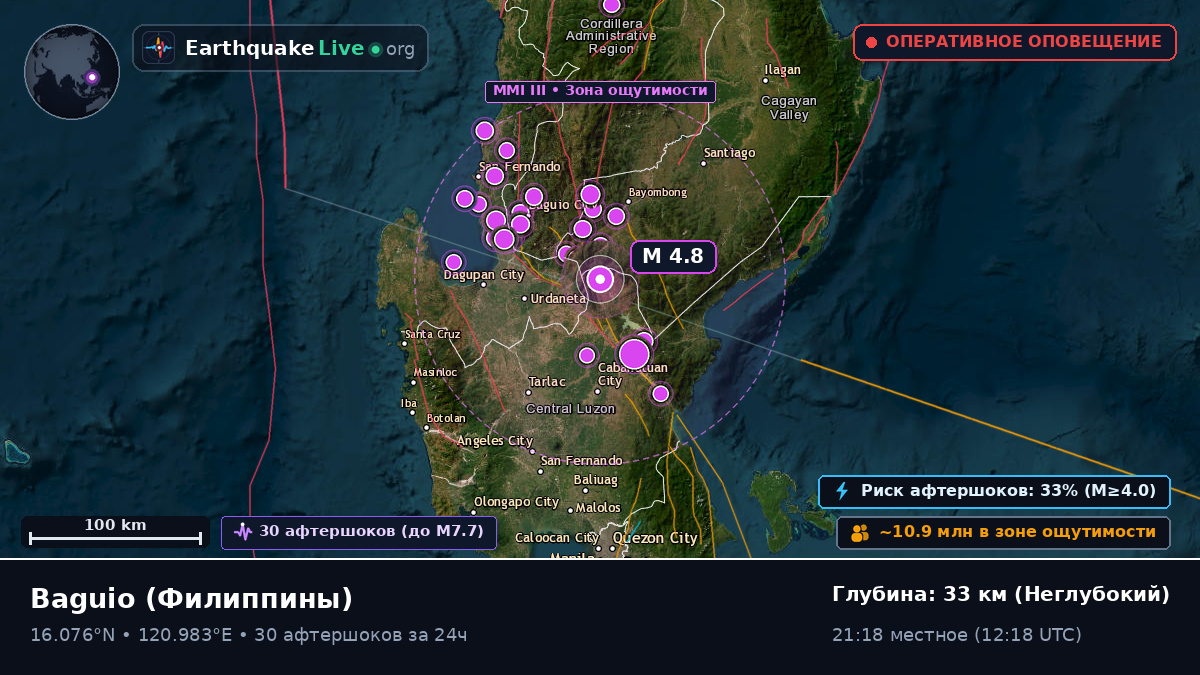Click '~10.9 млн в зоне ощутимости' text
This screenshot has width=1200, height=675.
coord(1017,532)
